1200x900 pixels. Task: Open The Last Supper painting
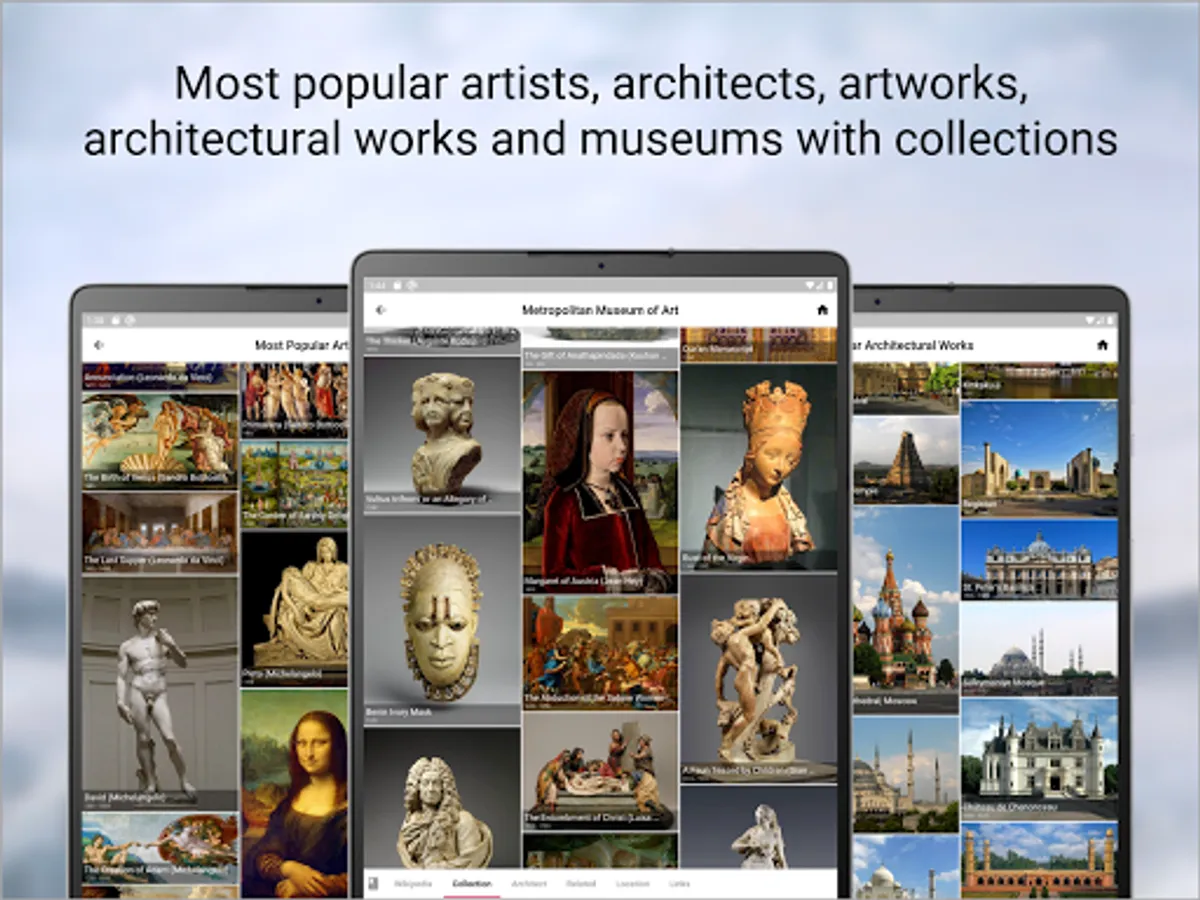[160, 532]
